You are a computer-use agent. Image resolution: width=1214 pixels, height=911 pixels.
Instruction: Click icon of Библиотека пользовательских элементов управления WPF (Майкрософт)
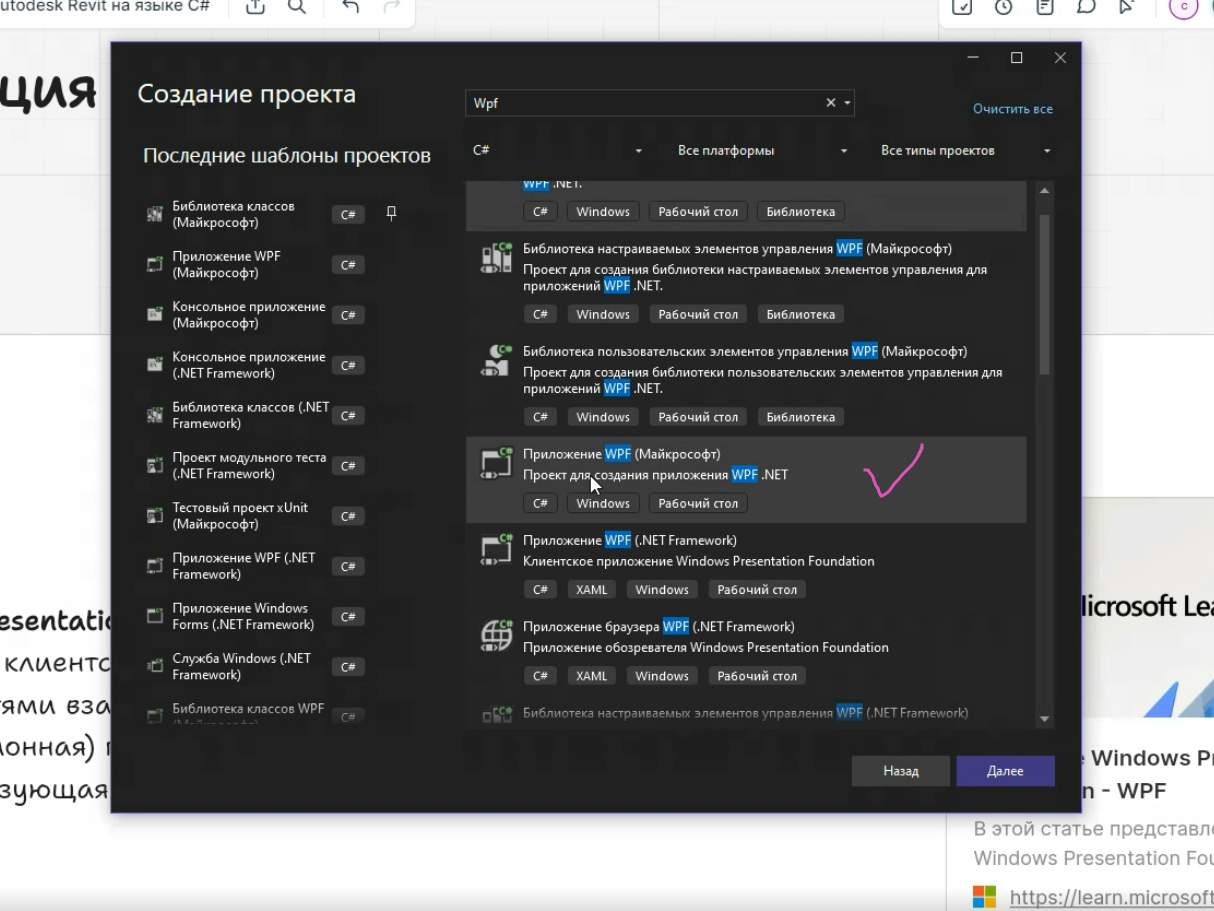tap(496, 361)
